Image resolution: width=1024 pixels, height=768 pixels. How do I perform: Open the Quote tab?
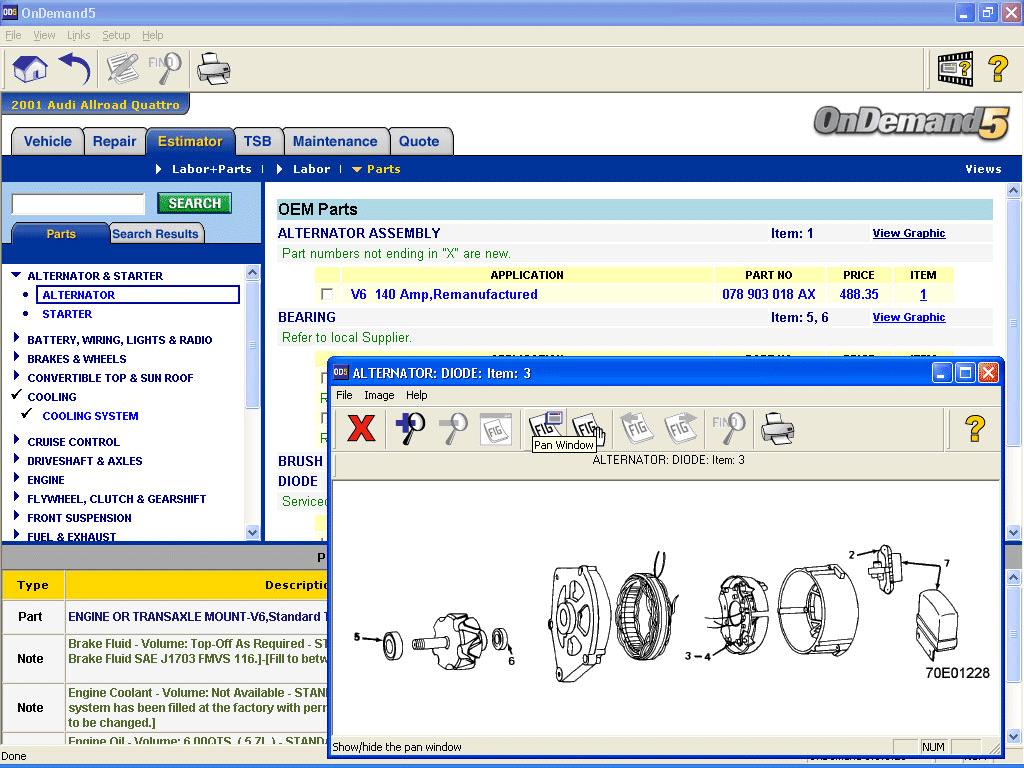pos(419,142)
